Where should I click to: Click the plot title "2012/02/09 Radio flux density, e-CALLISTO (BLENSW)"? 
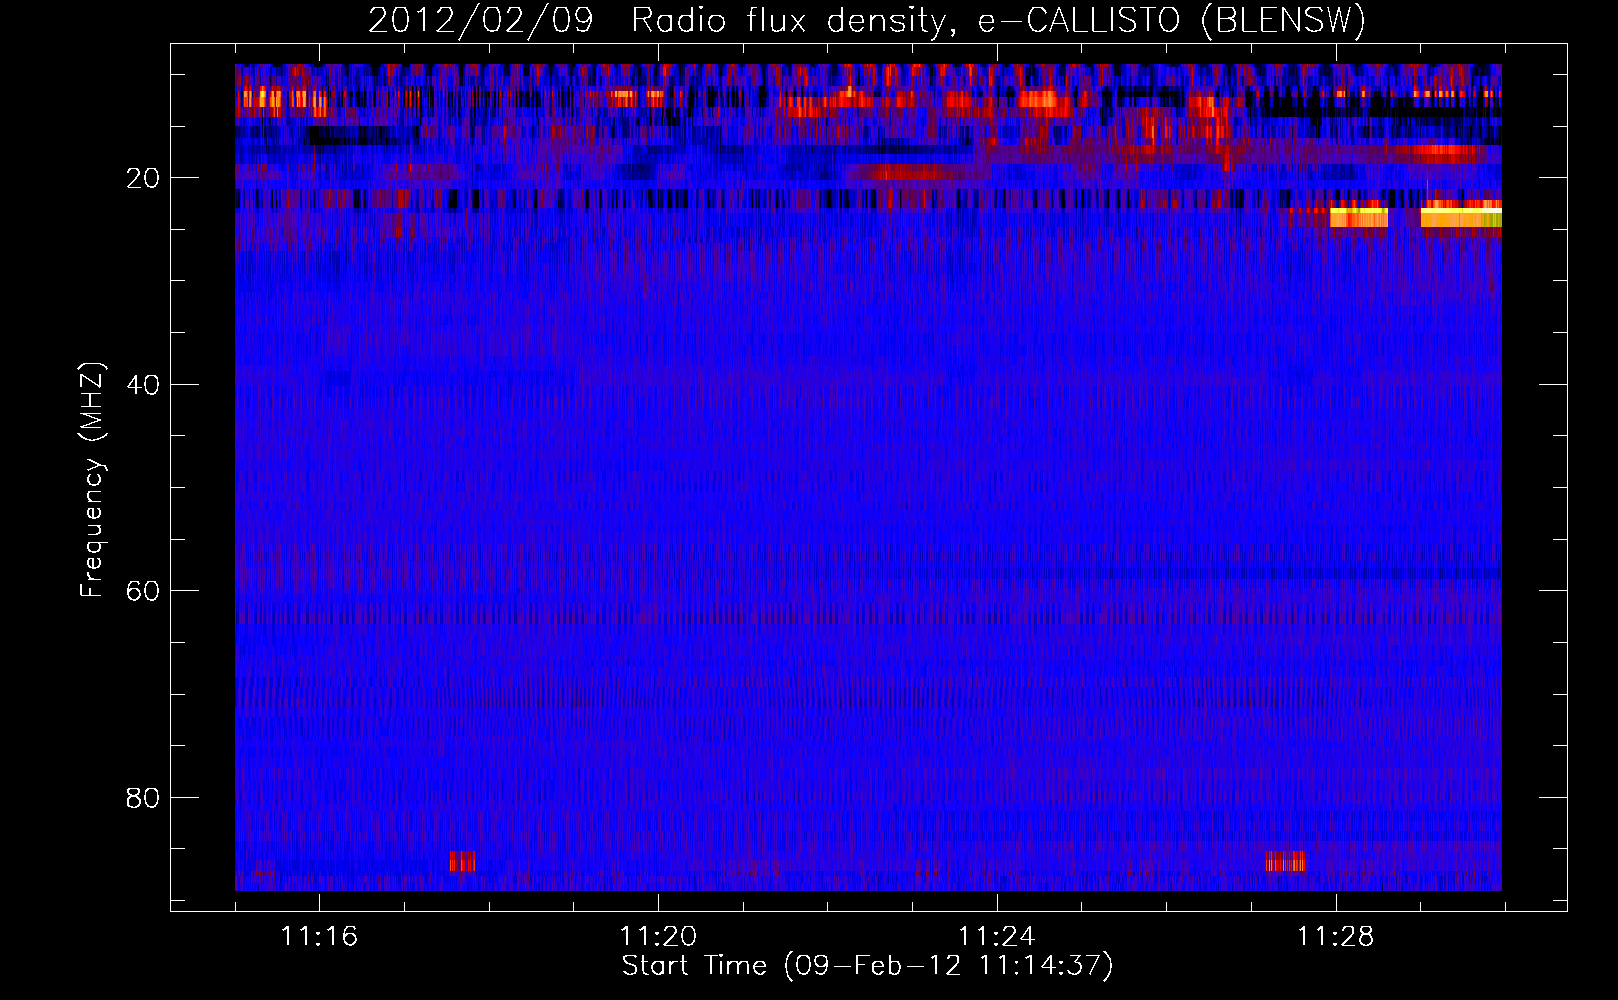866,20
